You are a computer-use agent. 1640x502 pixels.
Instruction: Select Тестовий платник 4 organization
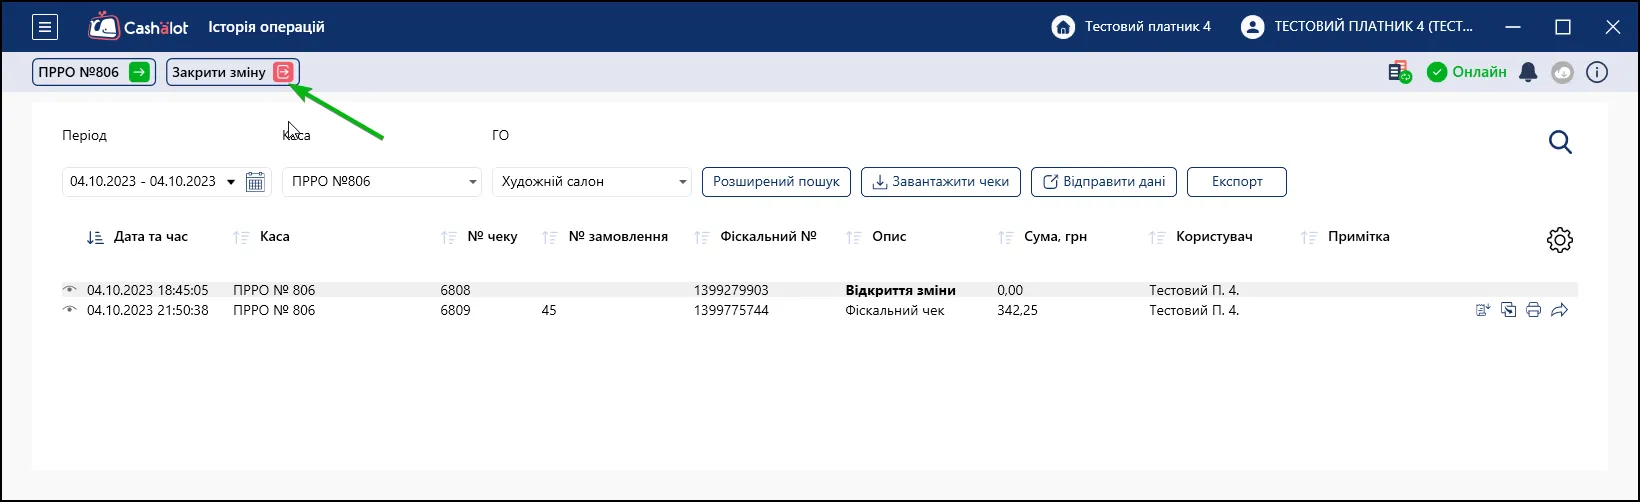(x=1148, y=27)
